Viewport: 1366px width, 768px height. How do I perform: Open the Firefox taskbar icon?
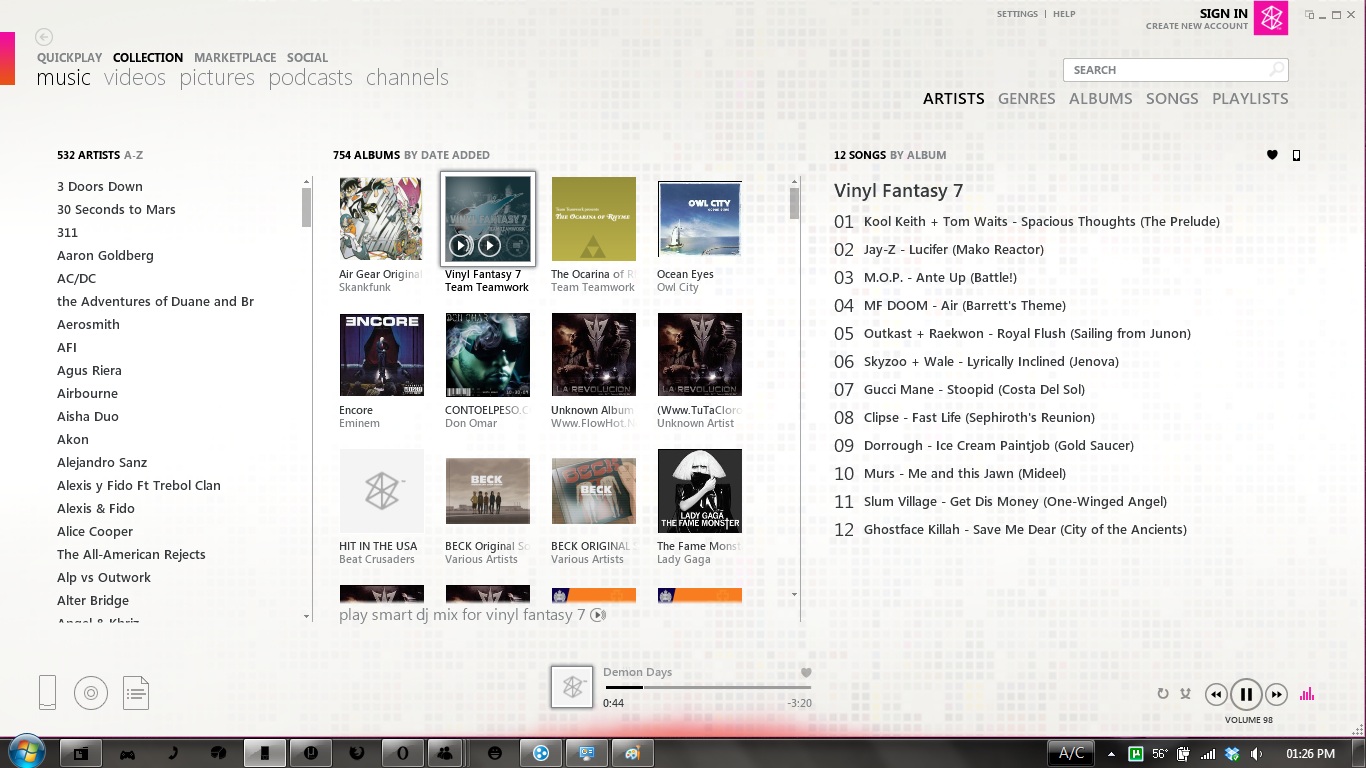pos(356,753)
